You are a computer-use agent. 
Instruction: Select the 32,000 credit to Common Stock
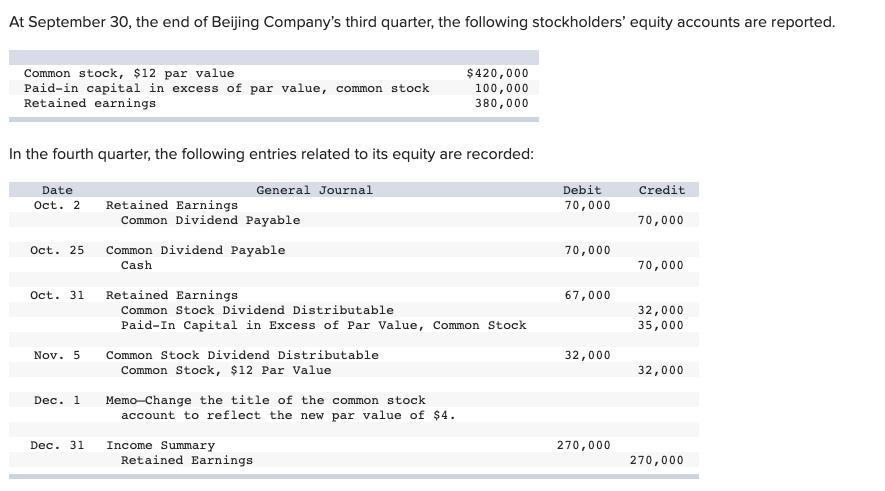[x=660, y=370]
